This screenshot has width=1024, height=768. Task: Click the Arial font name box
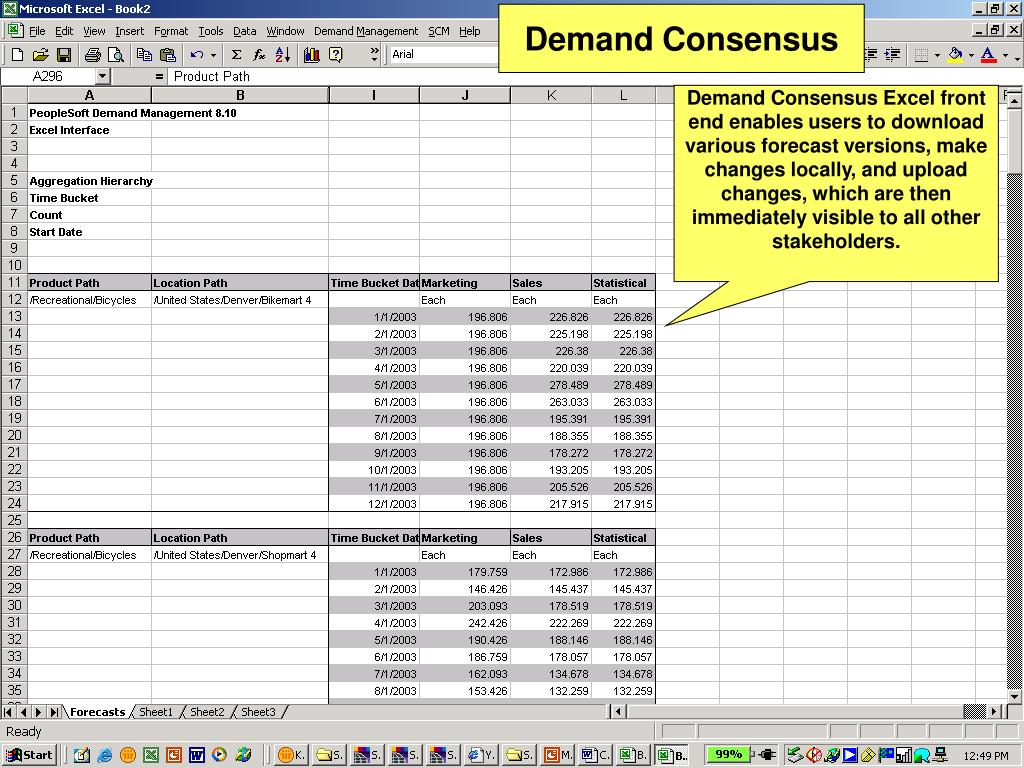pyautogui.click(x=444, y=55)
